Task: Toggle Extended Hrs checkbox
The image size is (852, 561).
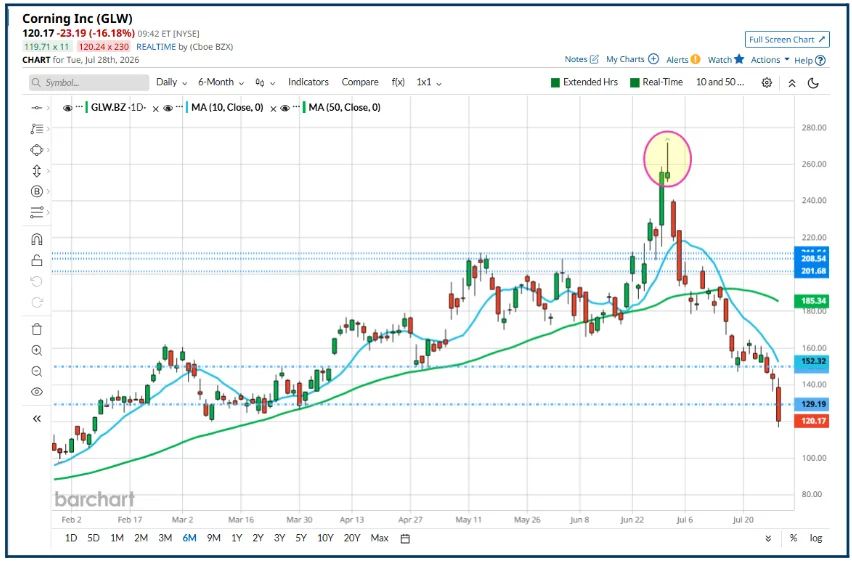Action: pyautogui.click(x=555, y=83)
